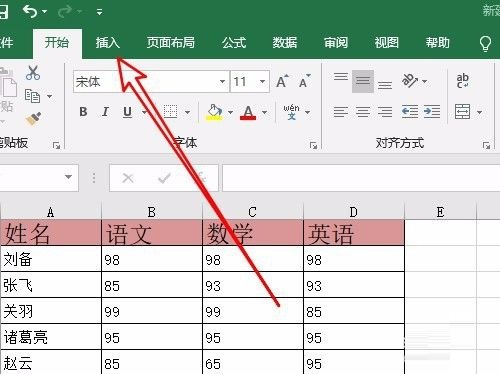Viewport: 500px width, 374px height.
Task: Expand the font size dropdown arrow
Action: pyautogui.click(x=263, y=81)
